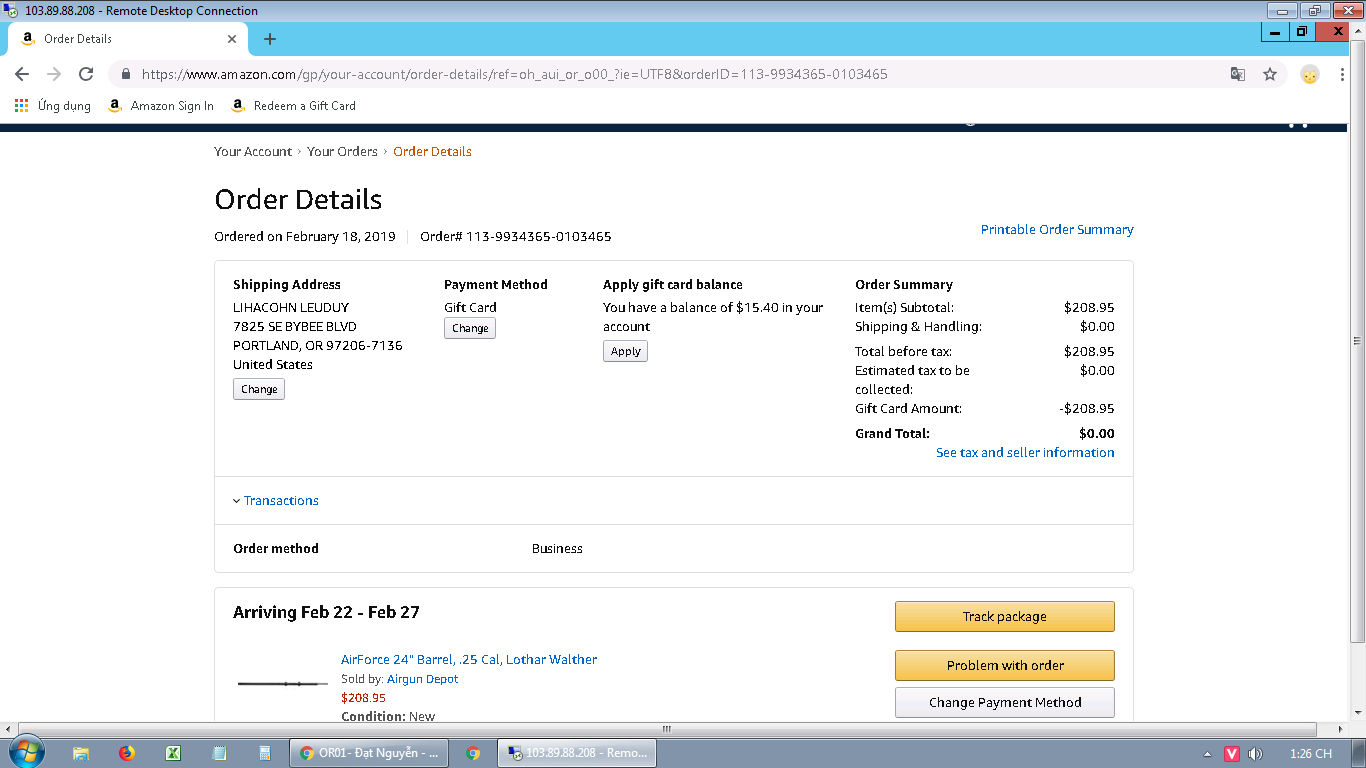Click the browser back arrow

click(22, 74)
